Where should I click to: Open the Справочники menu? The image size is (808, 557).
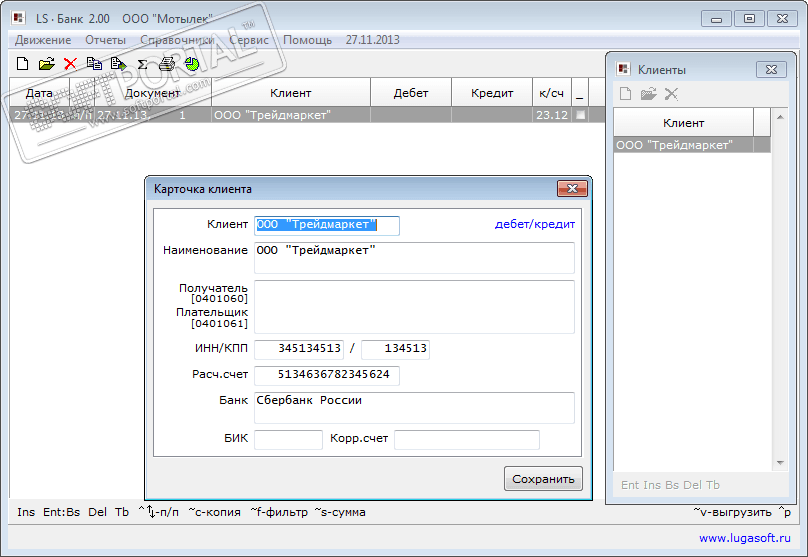177,40
